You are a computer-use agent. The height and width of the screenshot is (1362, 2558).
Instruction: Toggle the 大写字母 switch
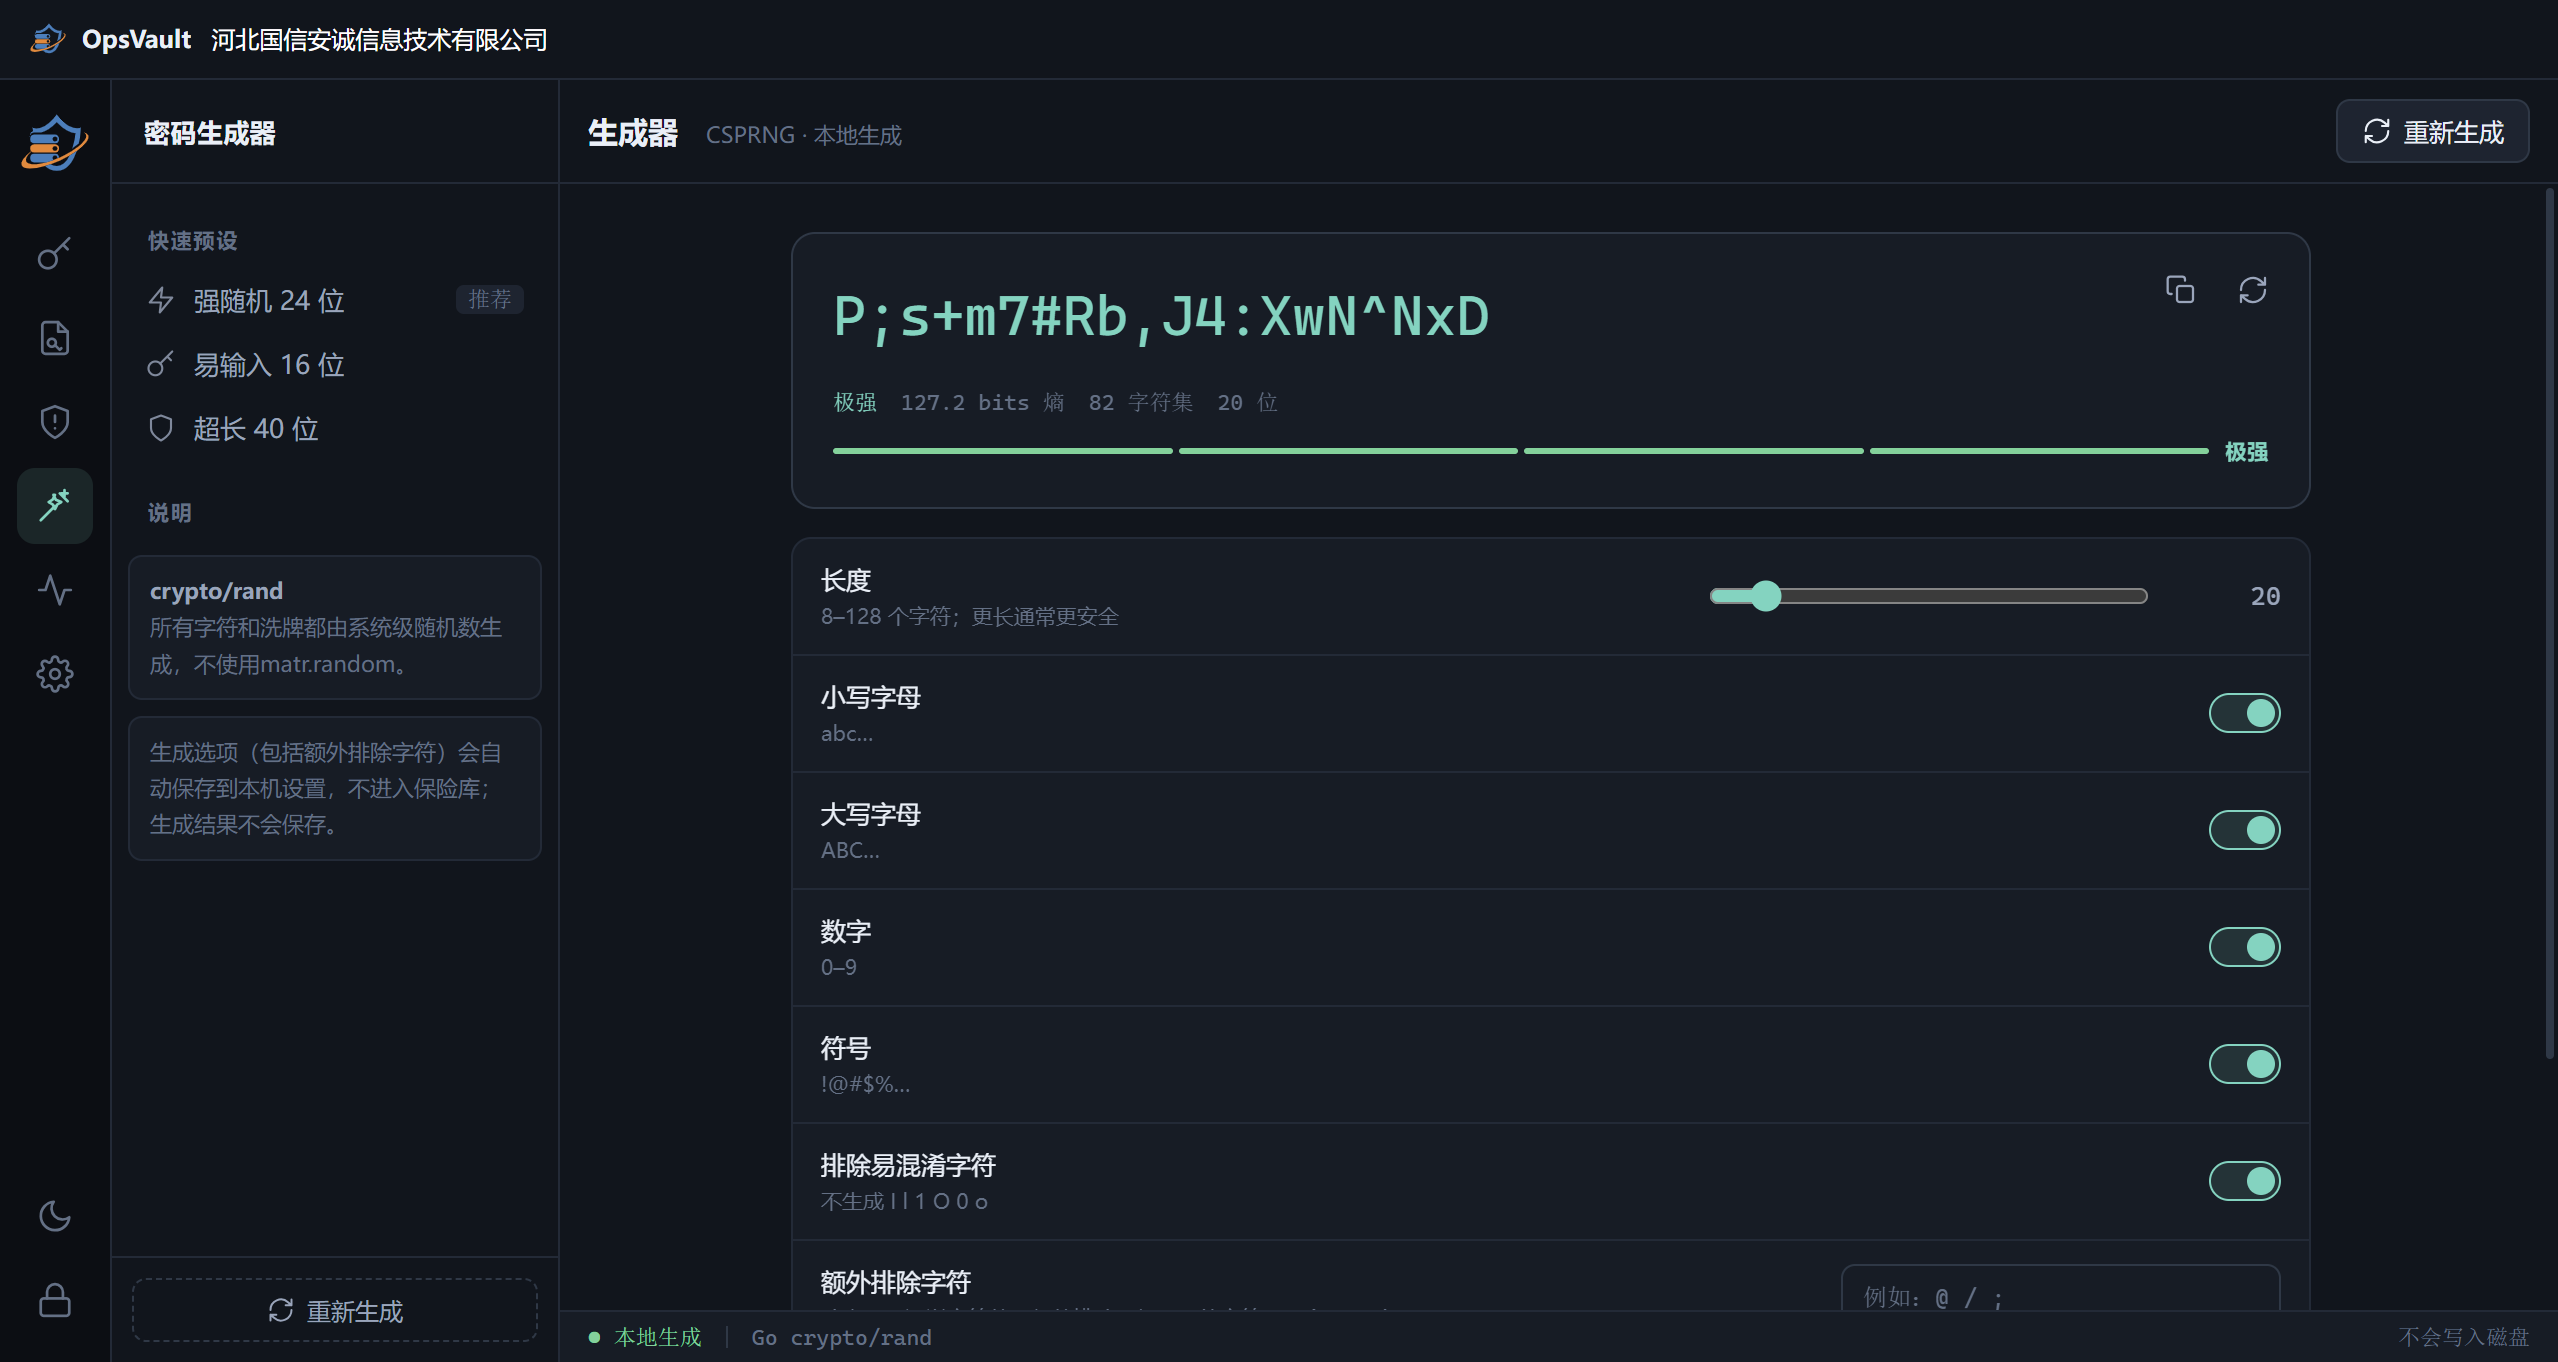pos(2244,830)
